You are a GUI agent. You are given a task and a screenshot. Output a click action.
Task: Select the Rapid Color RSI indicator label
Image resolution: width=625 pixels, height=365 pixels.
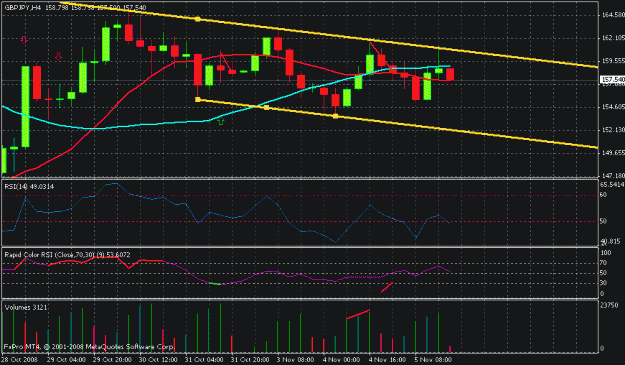pos(67,255)
